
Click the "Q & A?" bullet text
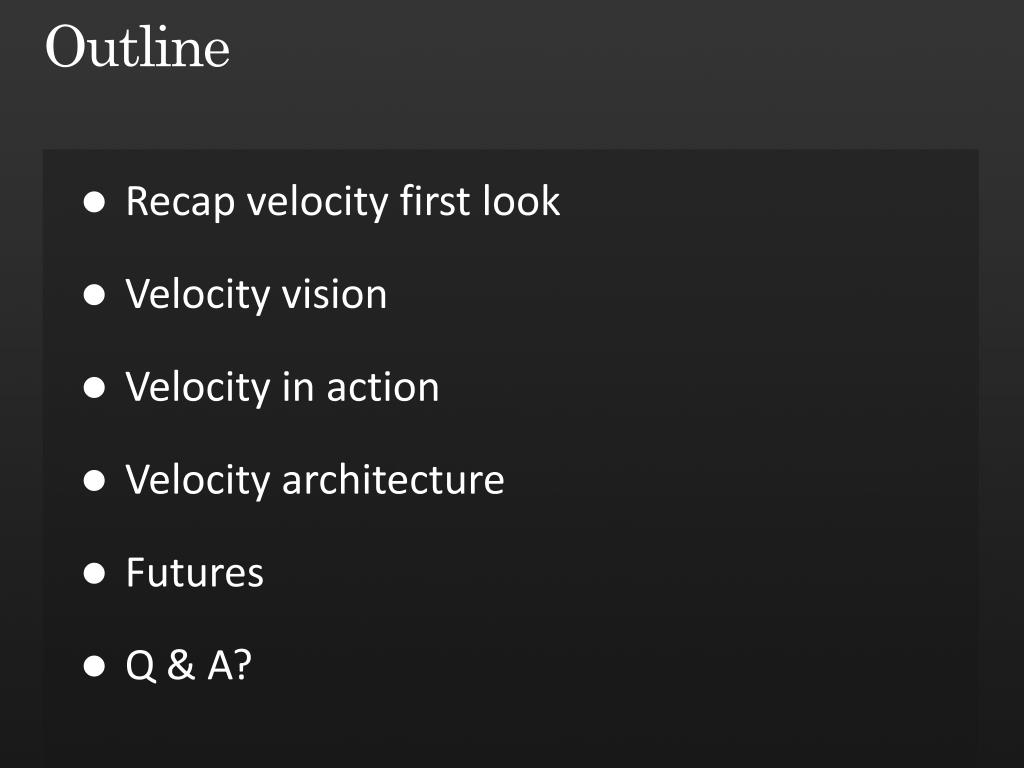[189, 666]
